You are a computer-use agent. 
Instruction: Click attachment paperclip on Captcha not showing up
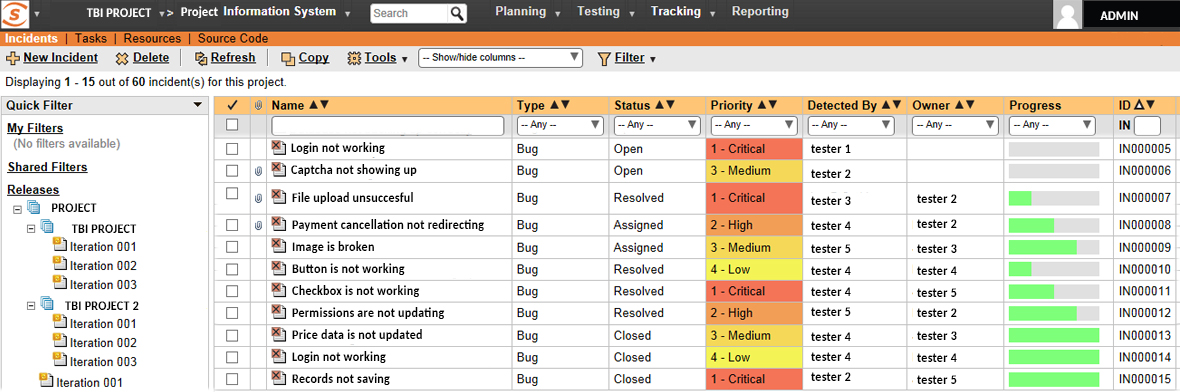258,172
